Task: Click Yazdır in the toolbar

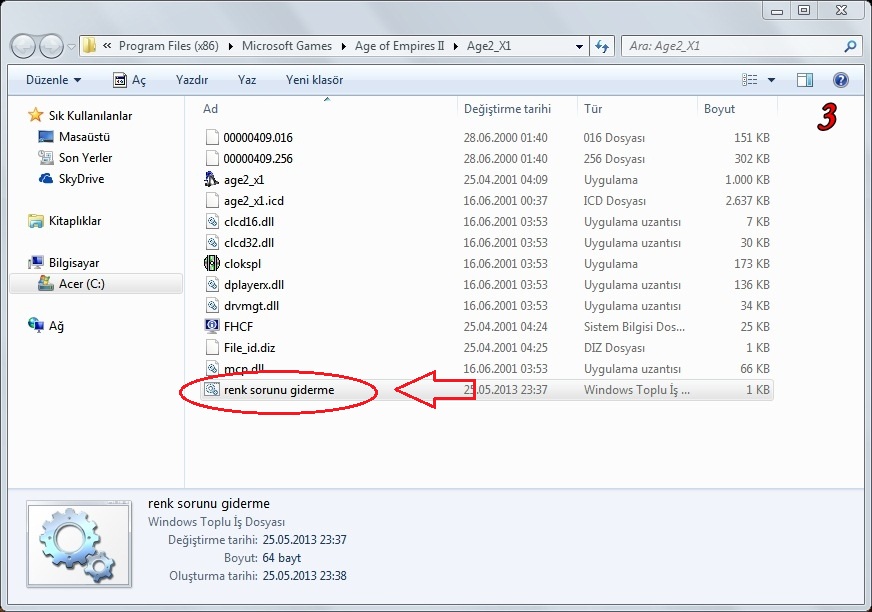Action: tap(192, 80)
